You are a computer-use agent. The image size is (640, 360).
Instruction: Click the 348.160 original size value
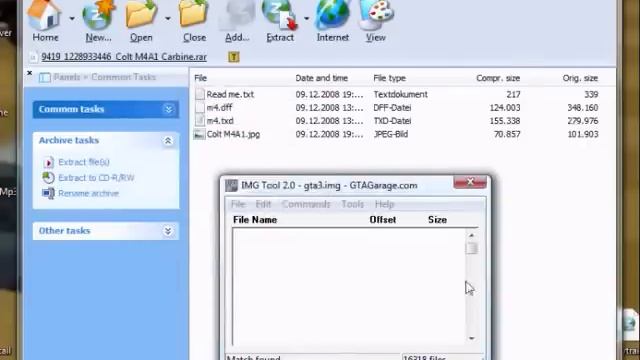[582, 108]
